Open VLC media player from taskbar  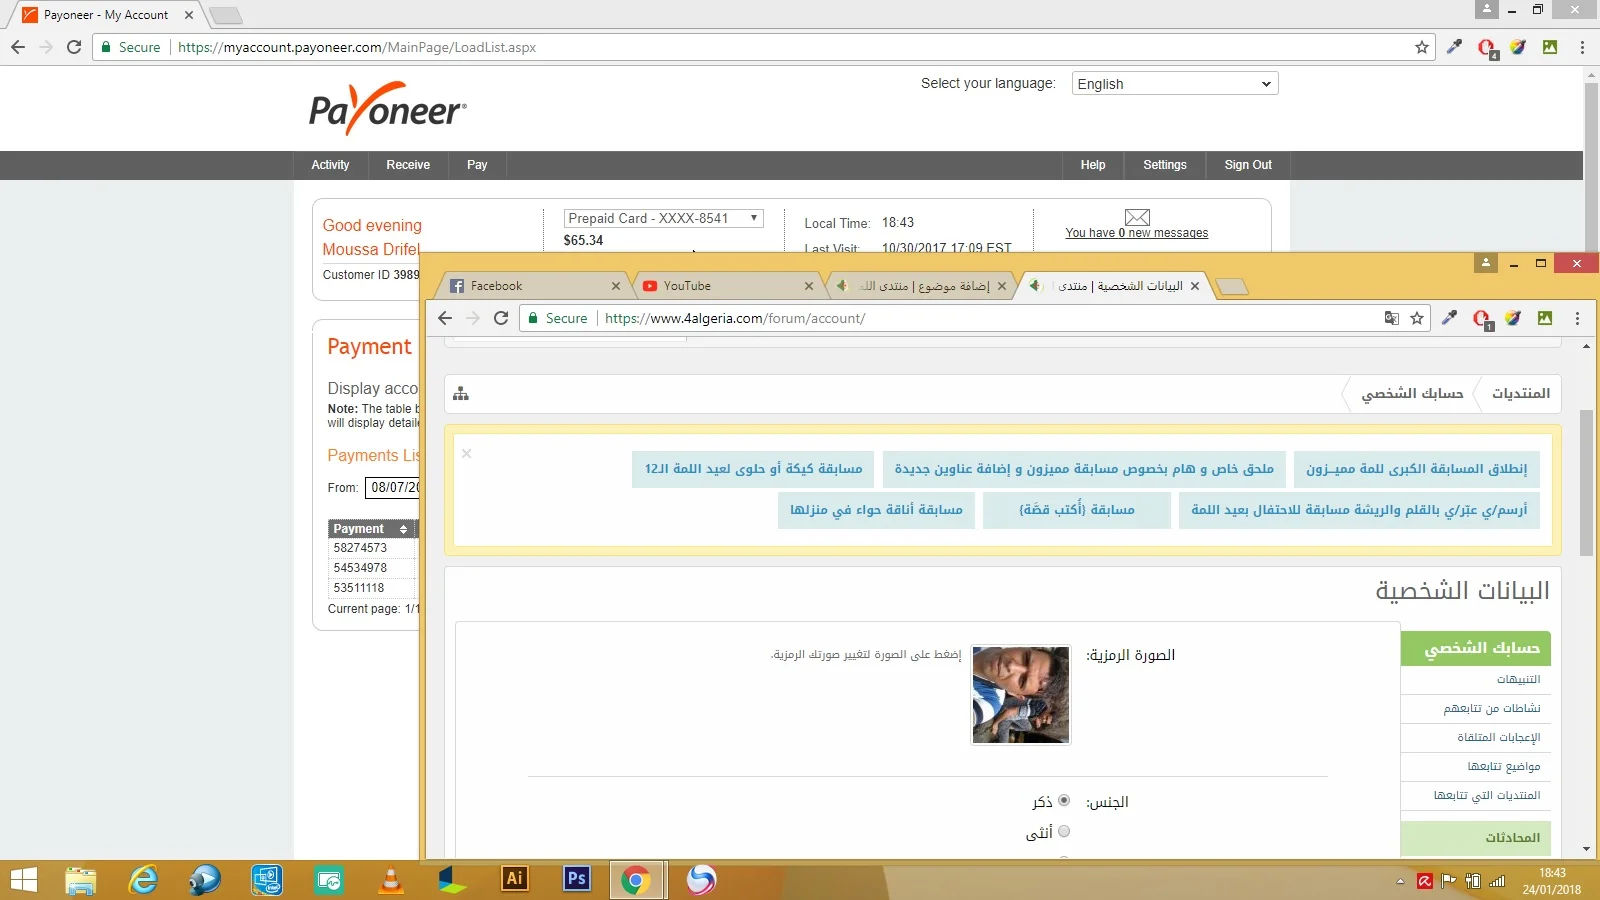(391, 880)
